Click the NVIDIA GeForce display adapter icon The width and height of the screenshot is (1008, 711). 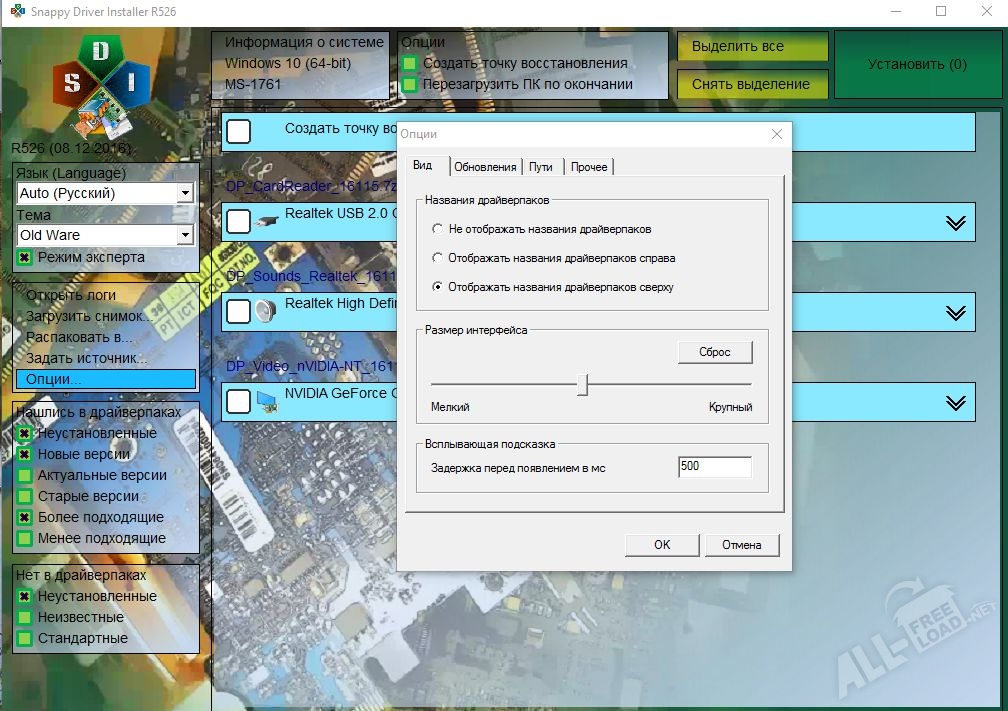(266, 401)
